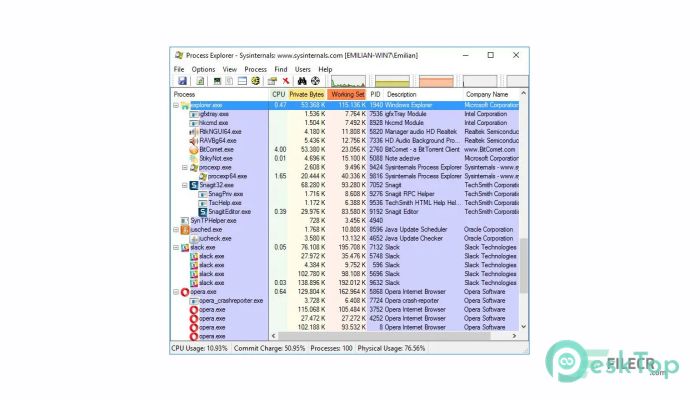Image resolution: width=700 pixels, height=400 pixels.
Task: Open the Process menu
Action: pos(255,69)
